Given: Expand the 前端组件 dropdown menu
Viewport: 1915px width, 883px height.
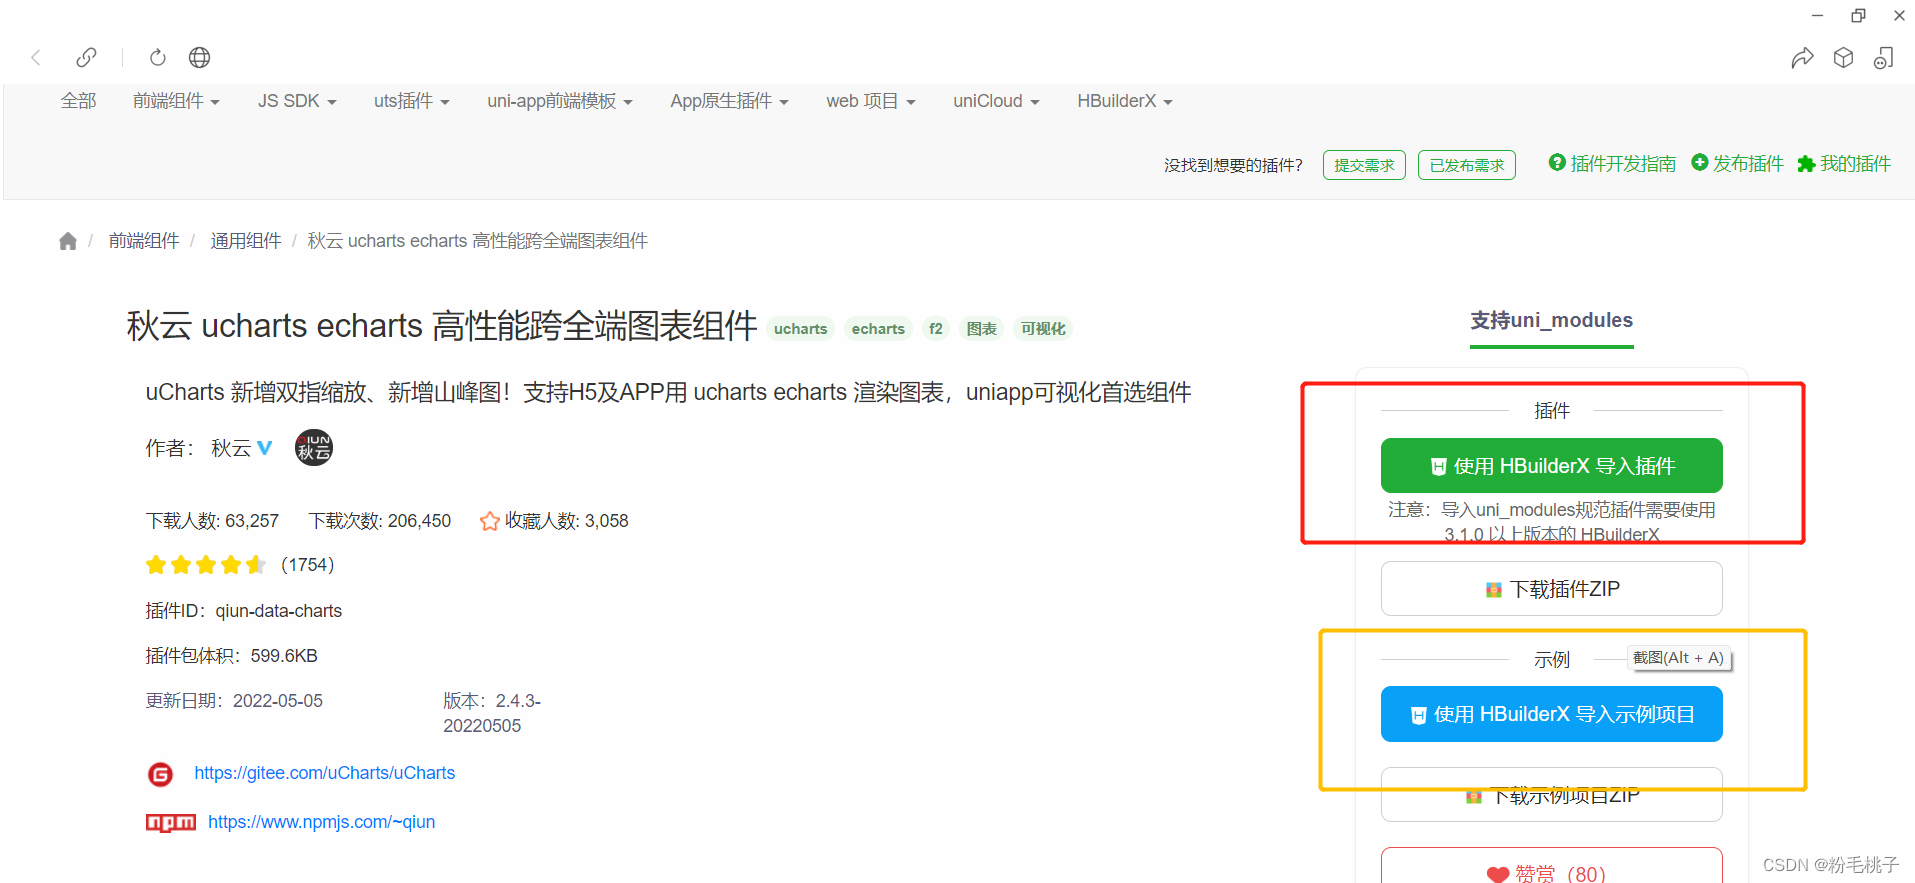Looking at the screenshot, I should click(176, 101).
